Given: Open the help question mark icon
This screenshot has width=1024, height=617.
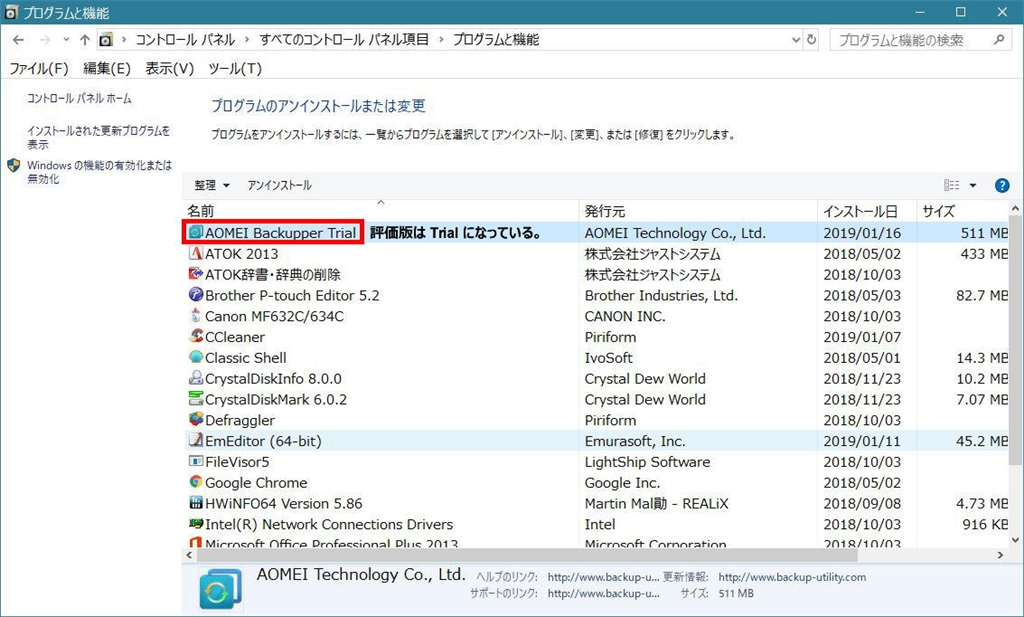Looking at the screenshot, I should tap(1002, 185).
